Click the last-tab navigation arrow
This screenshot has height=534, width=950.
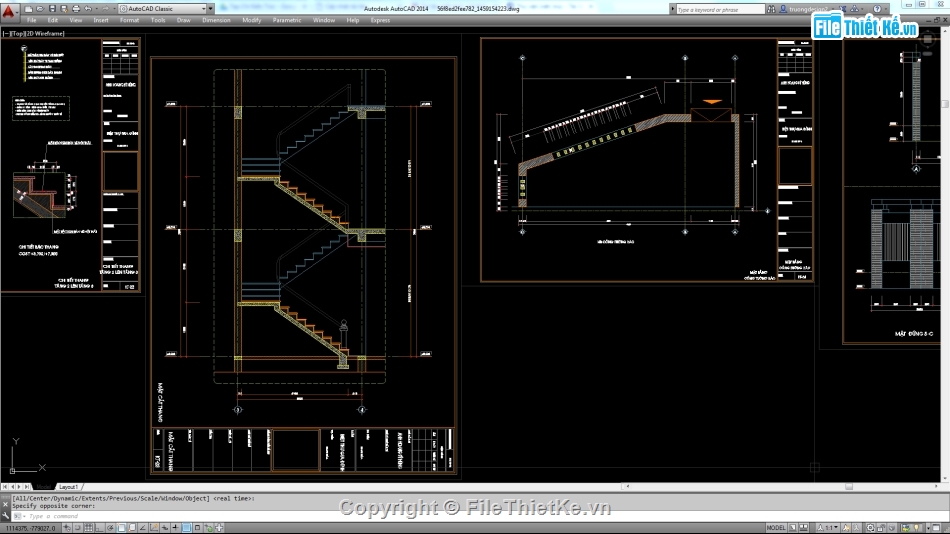click(x=26, y=487)
